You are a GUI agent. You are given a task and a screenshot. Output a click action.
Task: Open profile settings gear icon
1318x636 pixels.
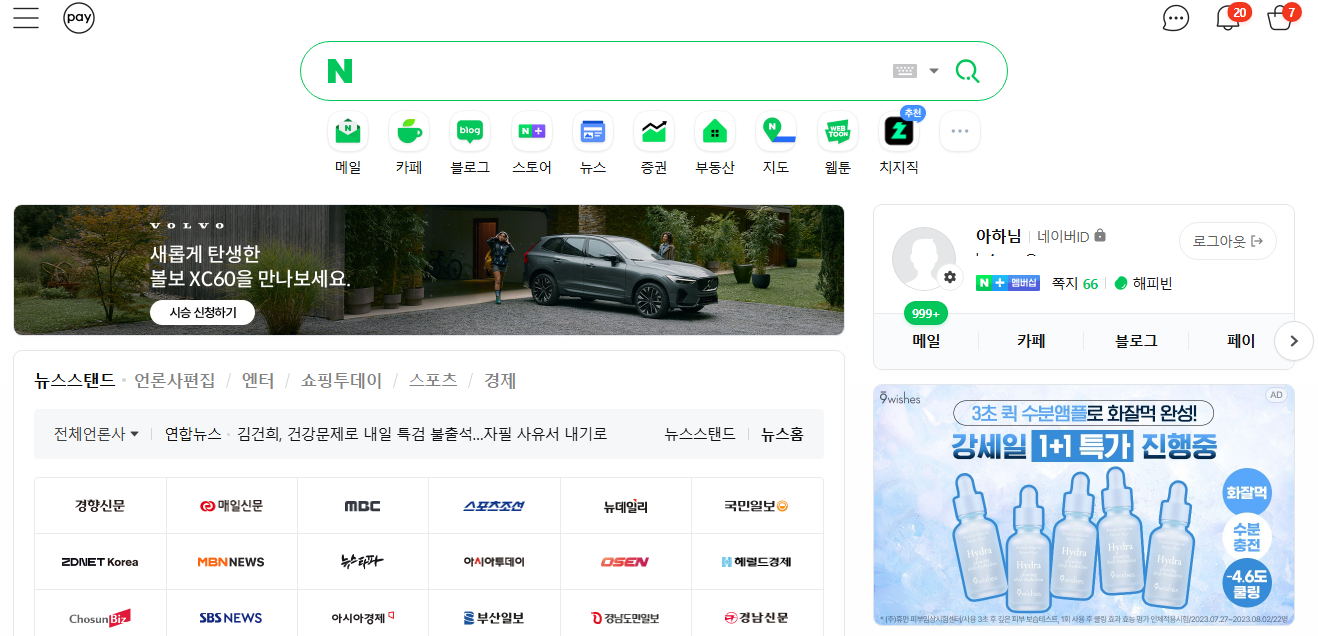point(949,277)
